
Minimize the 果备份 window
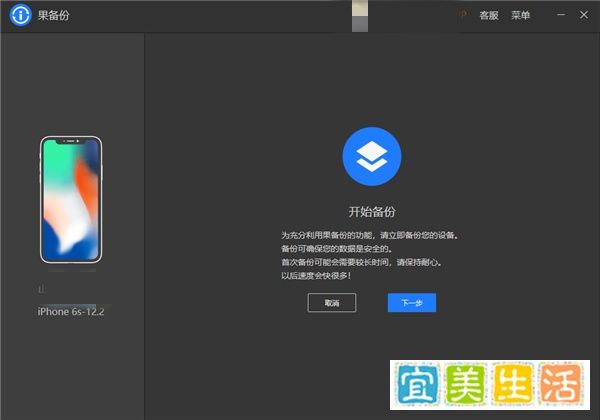[560, 16]
